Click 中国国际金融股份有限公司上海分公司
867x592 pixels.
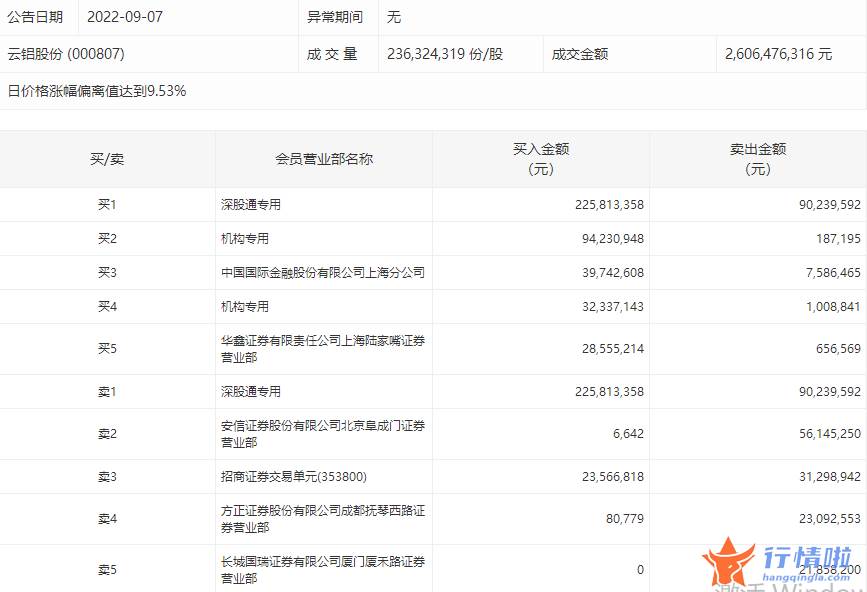323,273
